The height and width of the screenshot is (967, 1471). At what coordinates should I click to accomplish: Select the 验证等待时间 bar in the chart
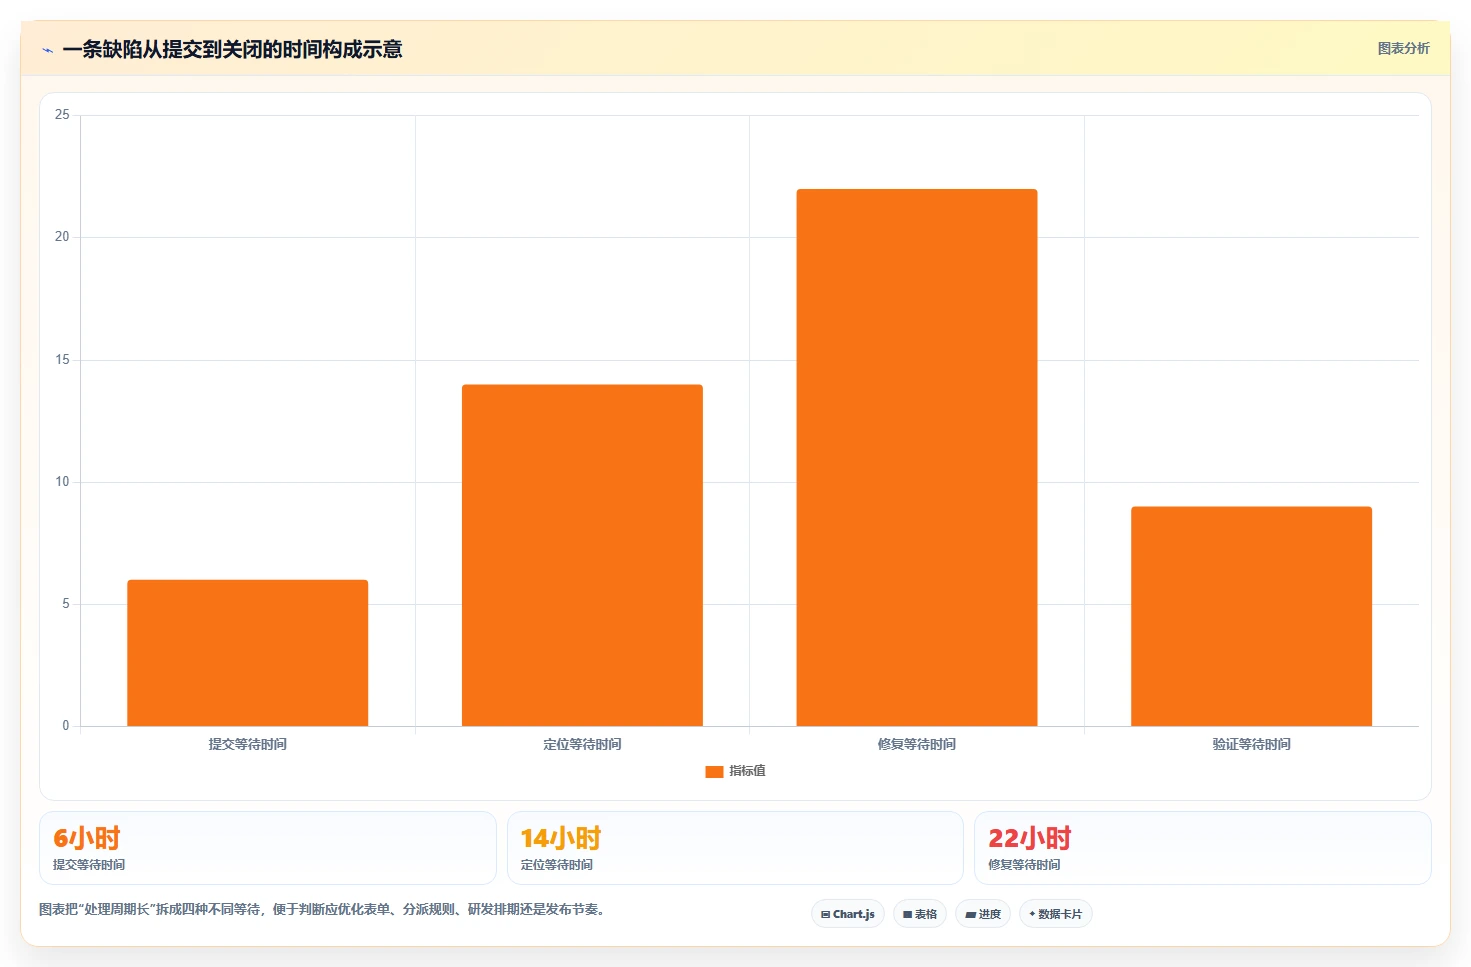pos(1251,616)
